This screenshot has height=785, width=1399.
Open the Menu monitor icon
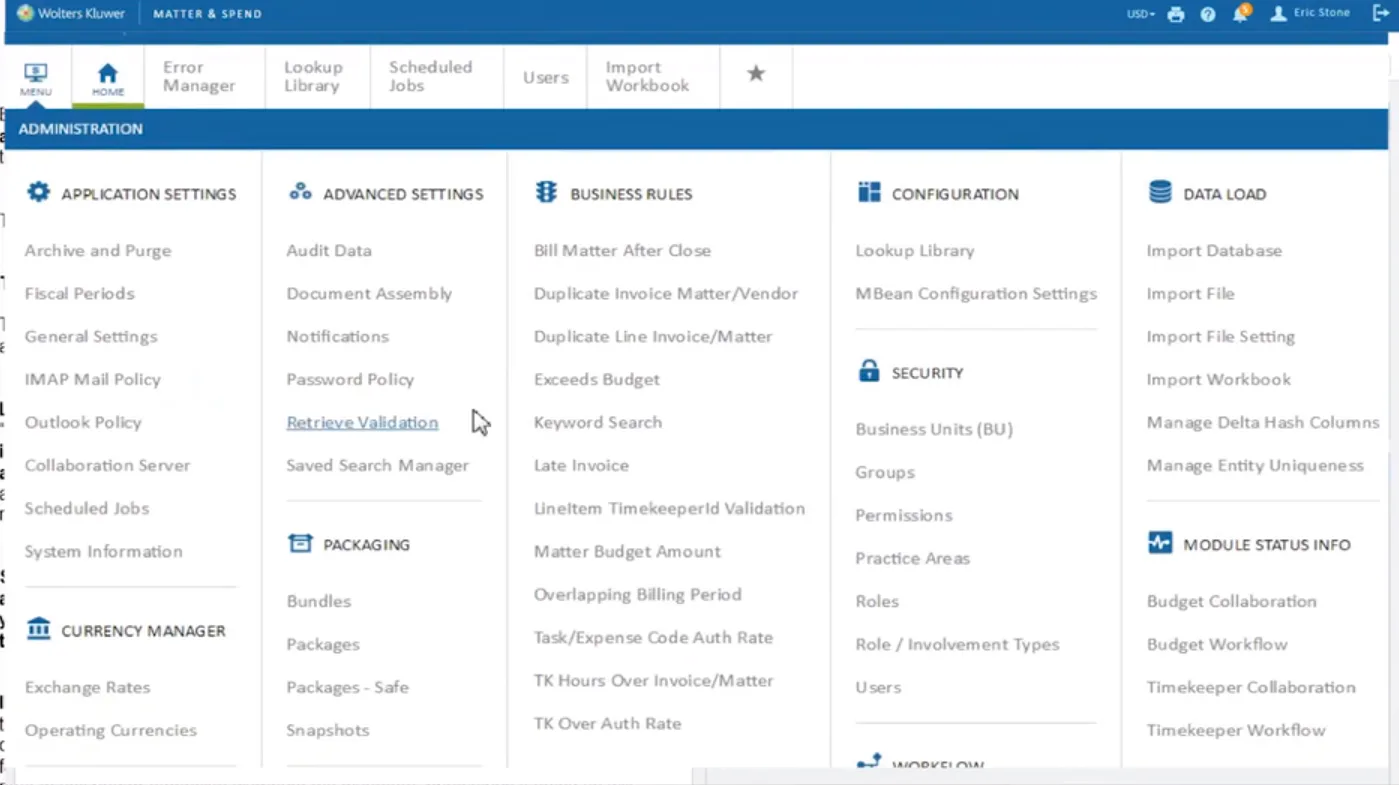[36, 79]
